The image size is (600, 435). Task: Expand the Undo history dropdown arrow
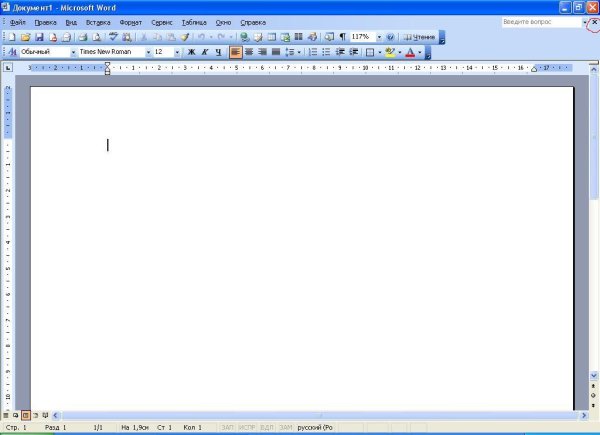pos(211,37)
